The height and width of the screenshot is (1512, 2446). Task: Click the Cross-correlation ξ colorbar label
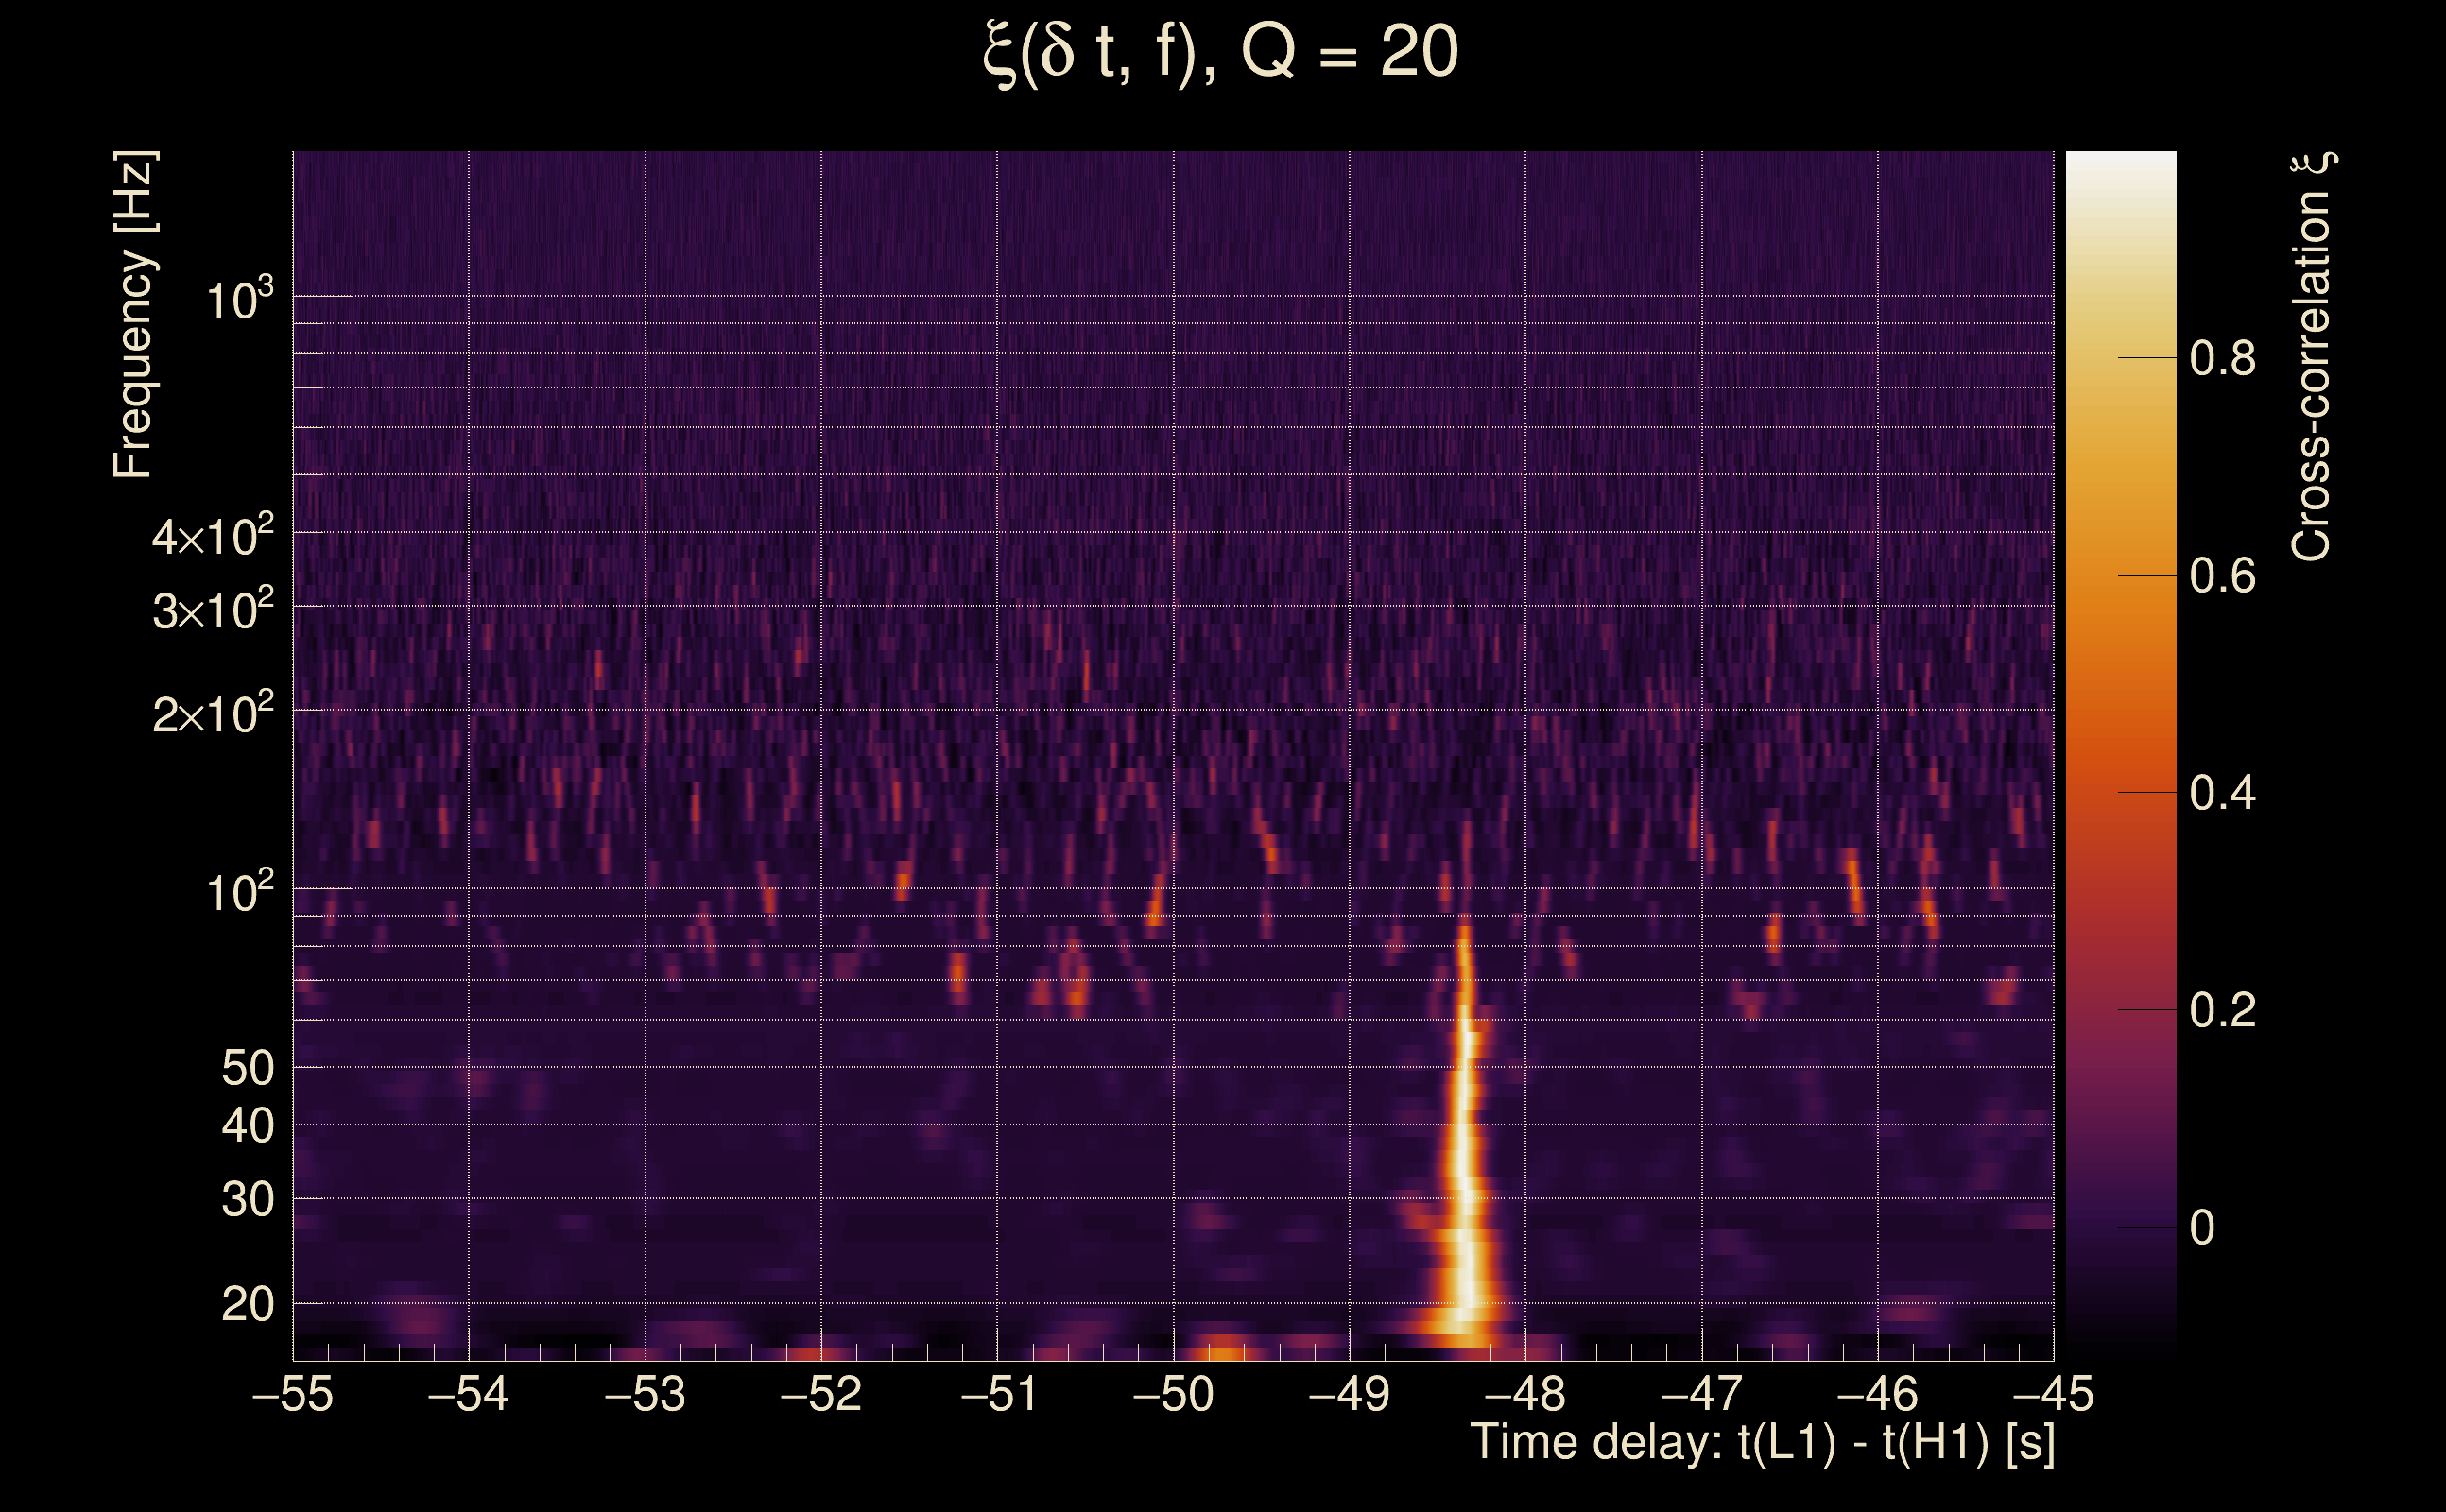coord(2312,356)
